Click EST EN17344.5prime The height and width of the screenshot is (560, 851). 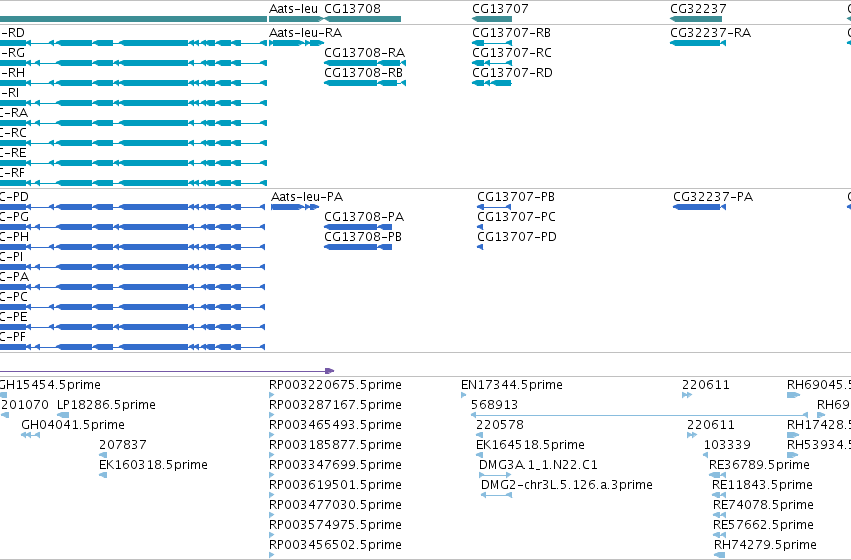(463, 395)
